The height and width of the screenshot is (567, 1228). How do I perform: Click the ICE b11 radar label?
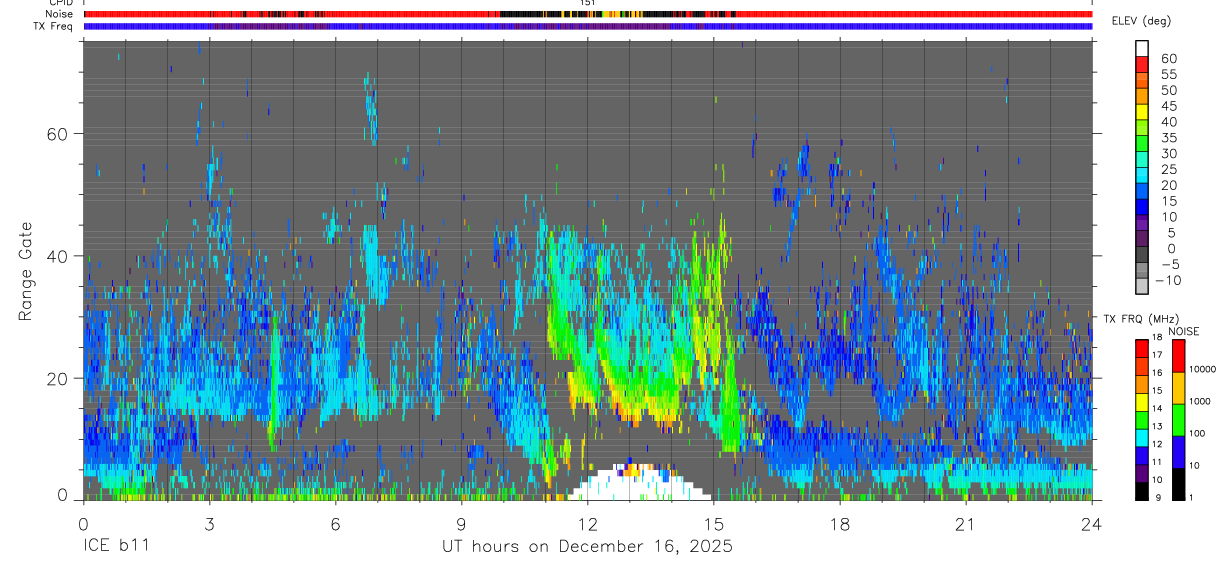click(x=118, y=547)
